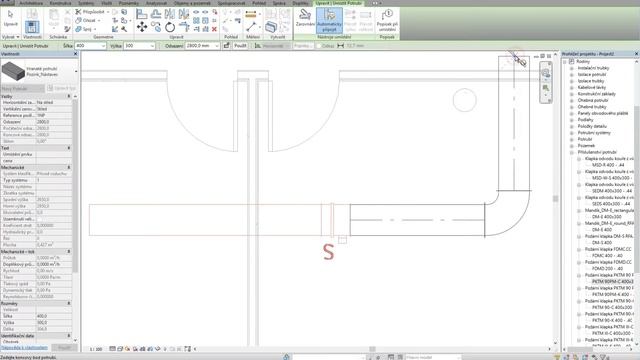
Task: Click Požární klapka FDMD CC tree item
Action: [608, 262]
